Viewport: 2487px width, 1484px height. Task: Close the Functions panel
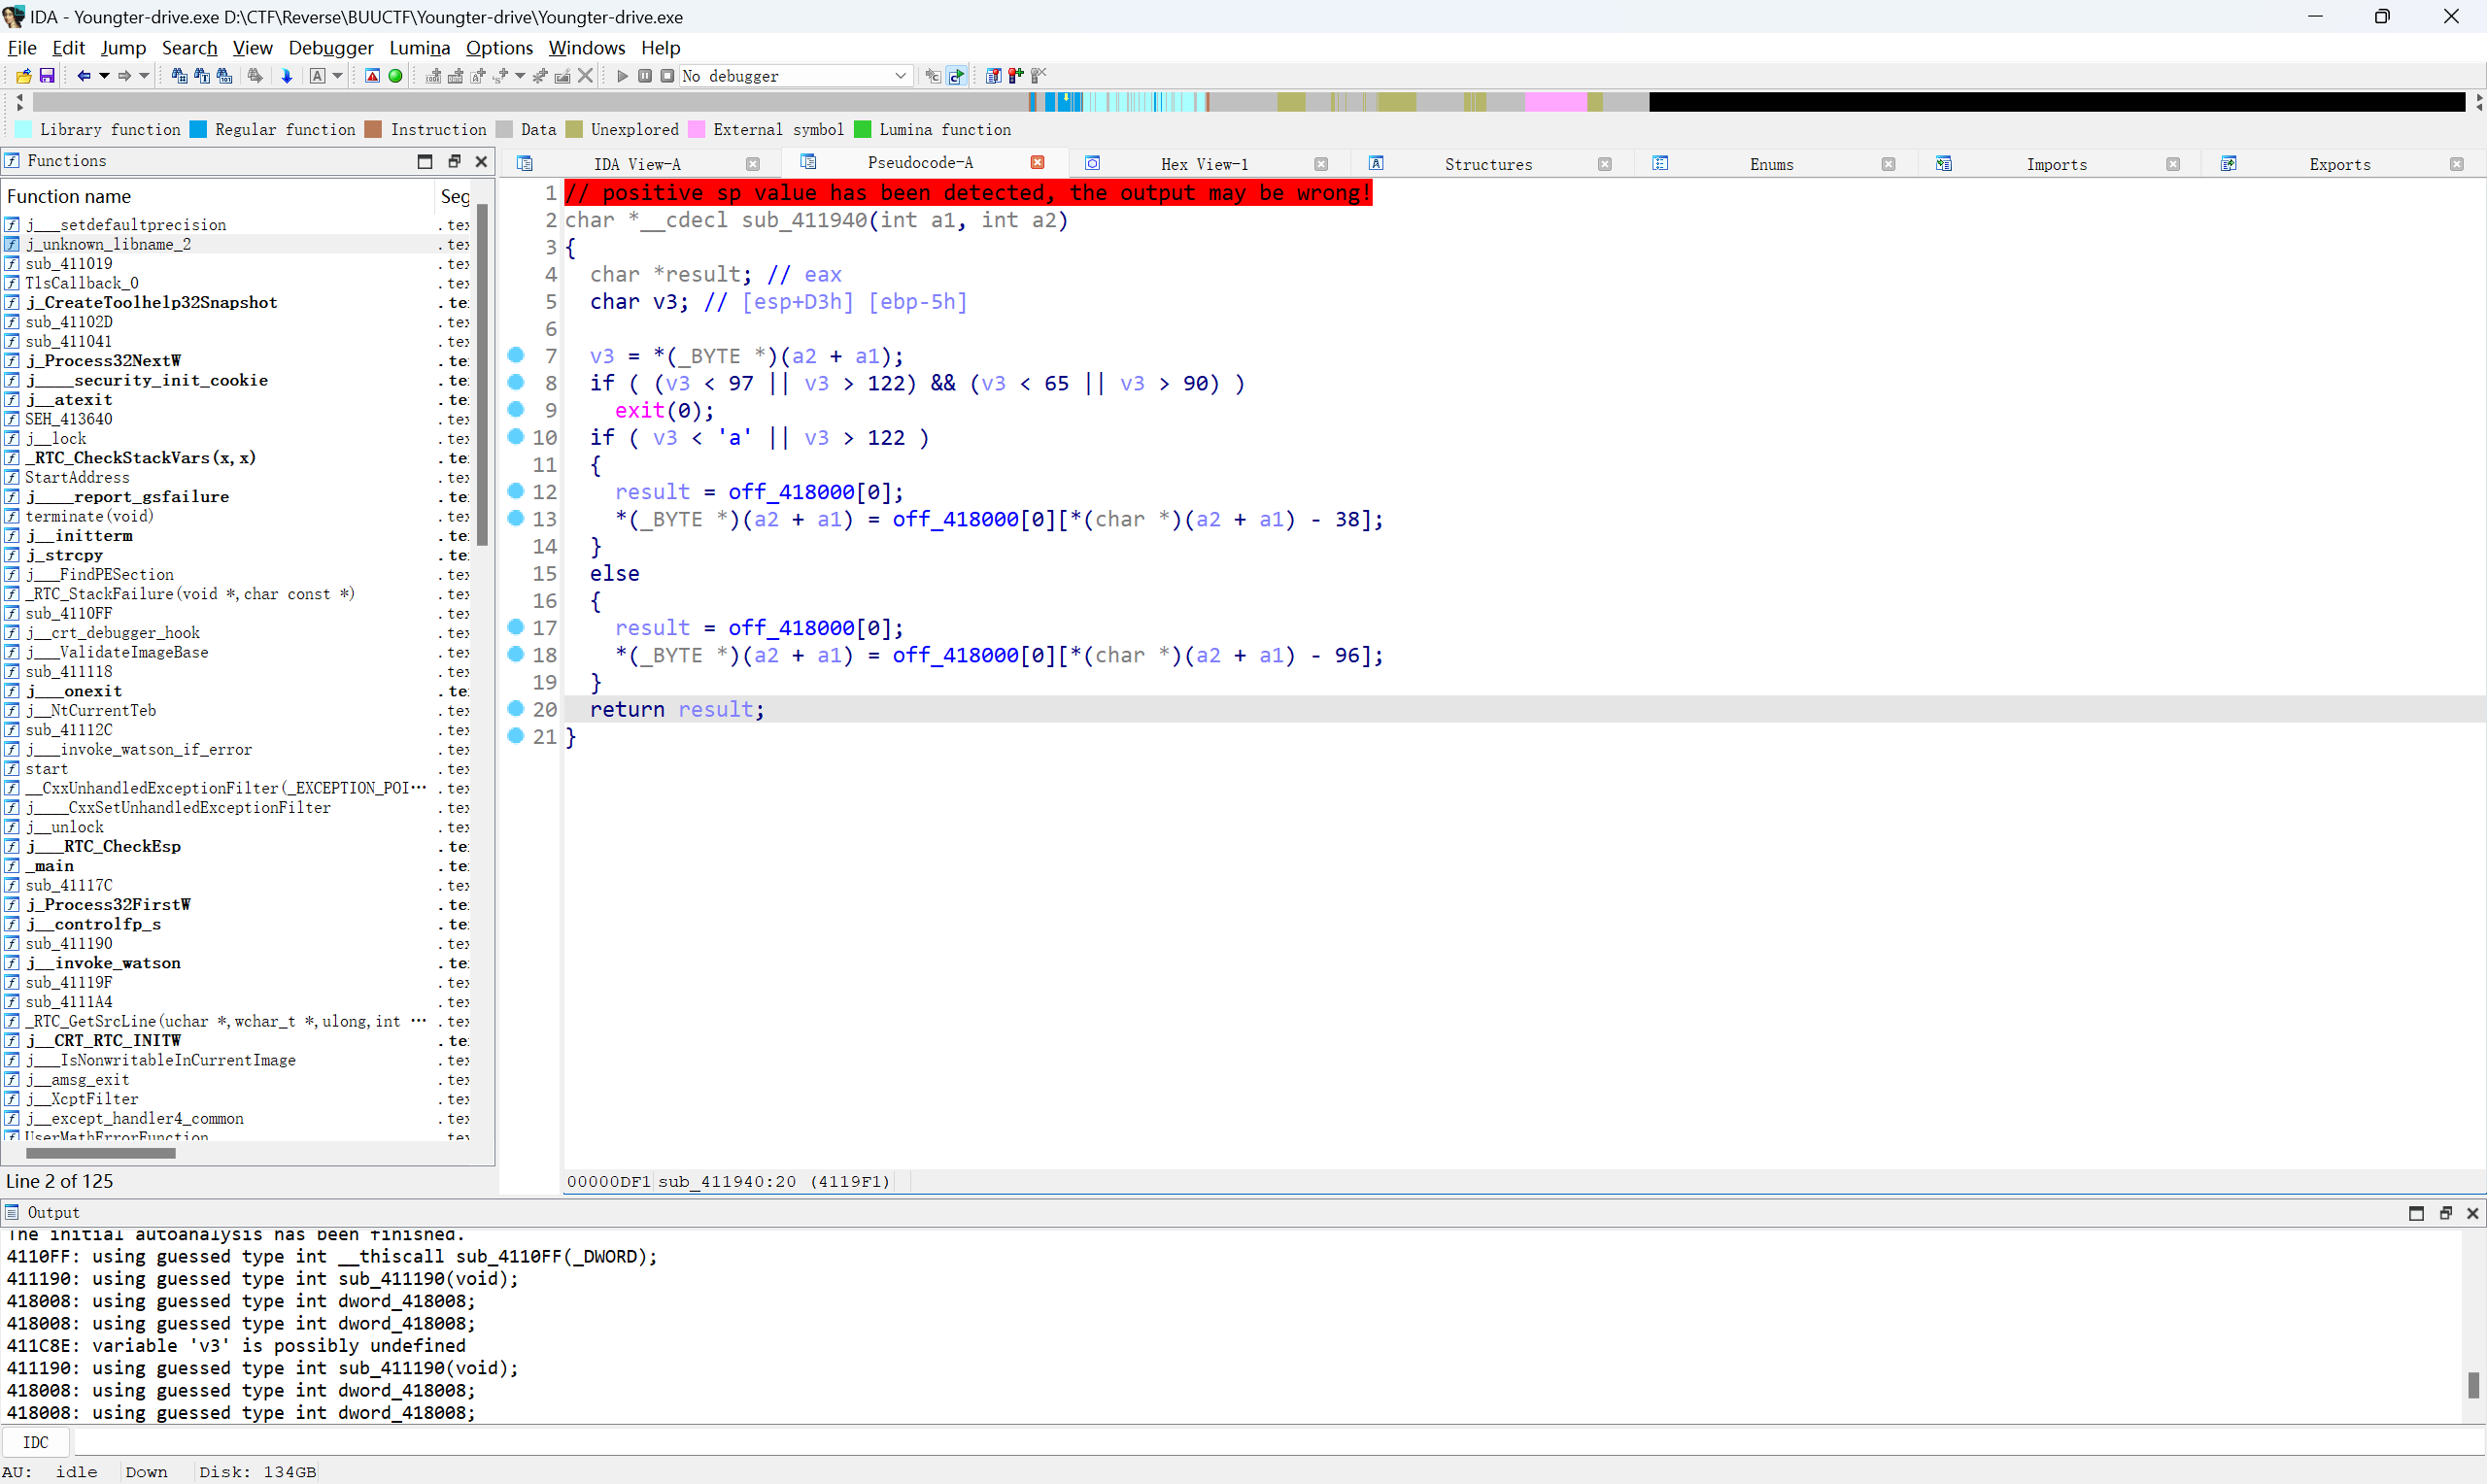pos(481,161)
